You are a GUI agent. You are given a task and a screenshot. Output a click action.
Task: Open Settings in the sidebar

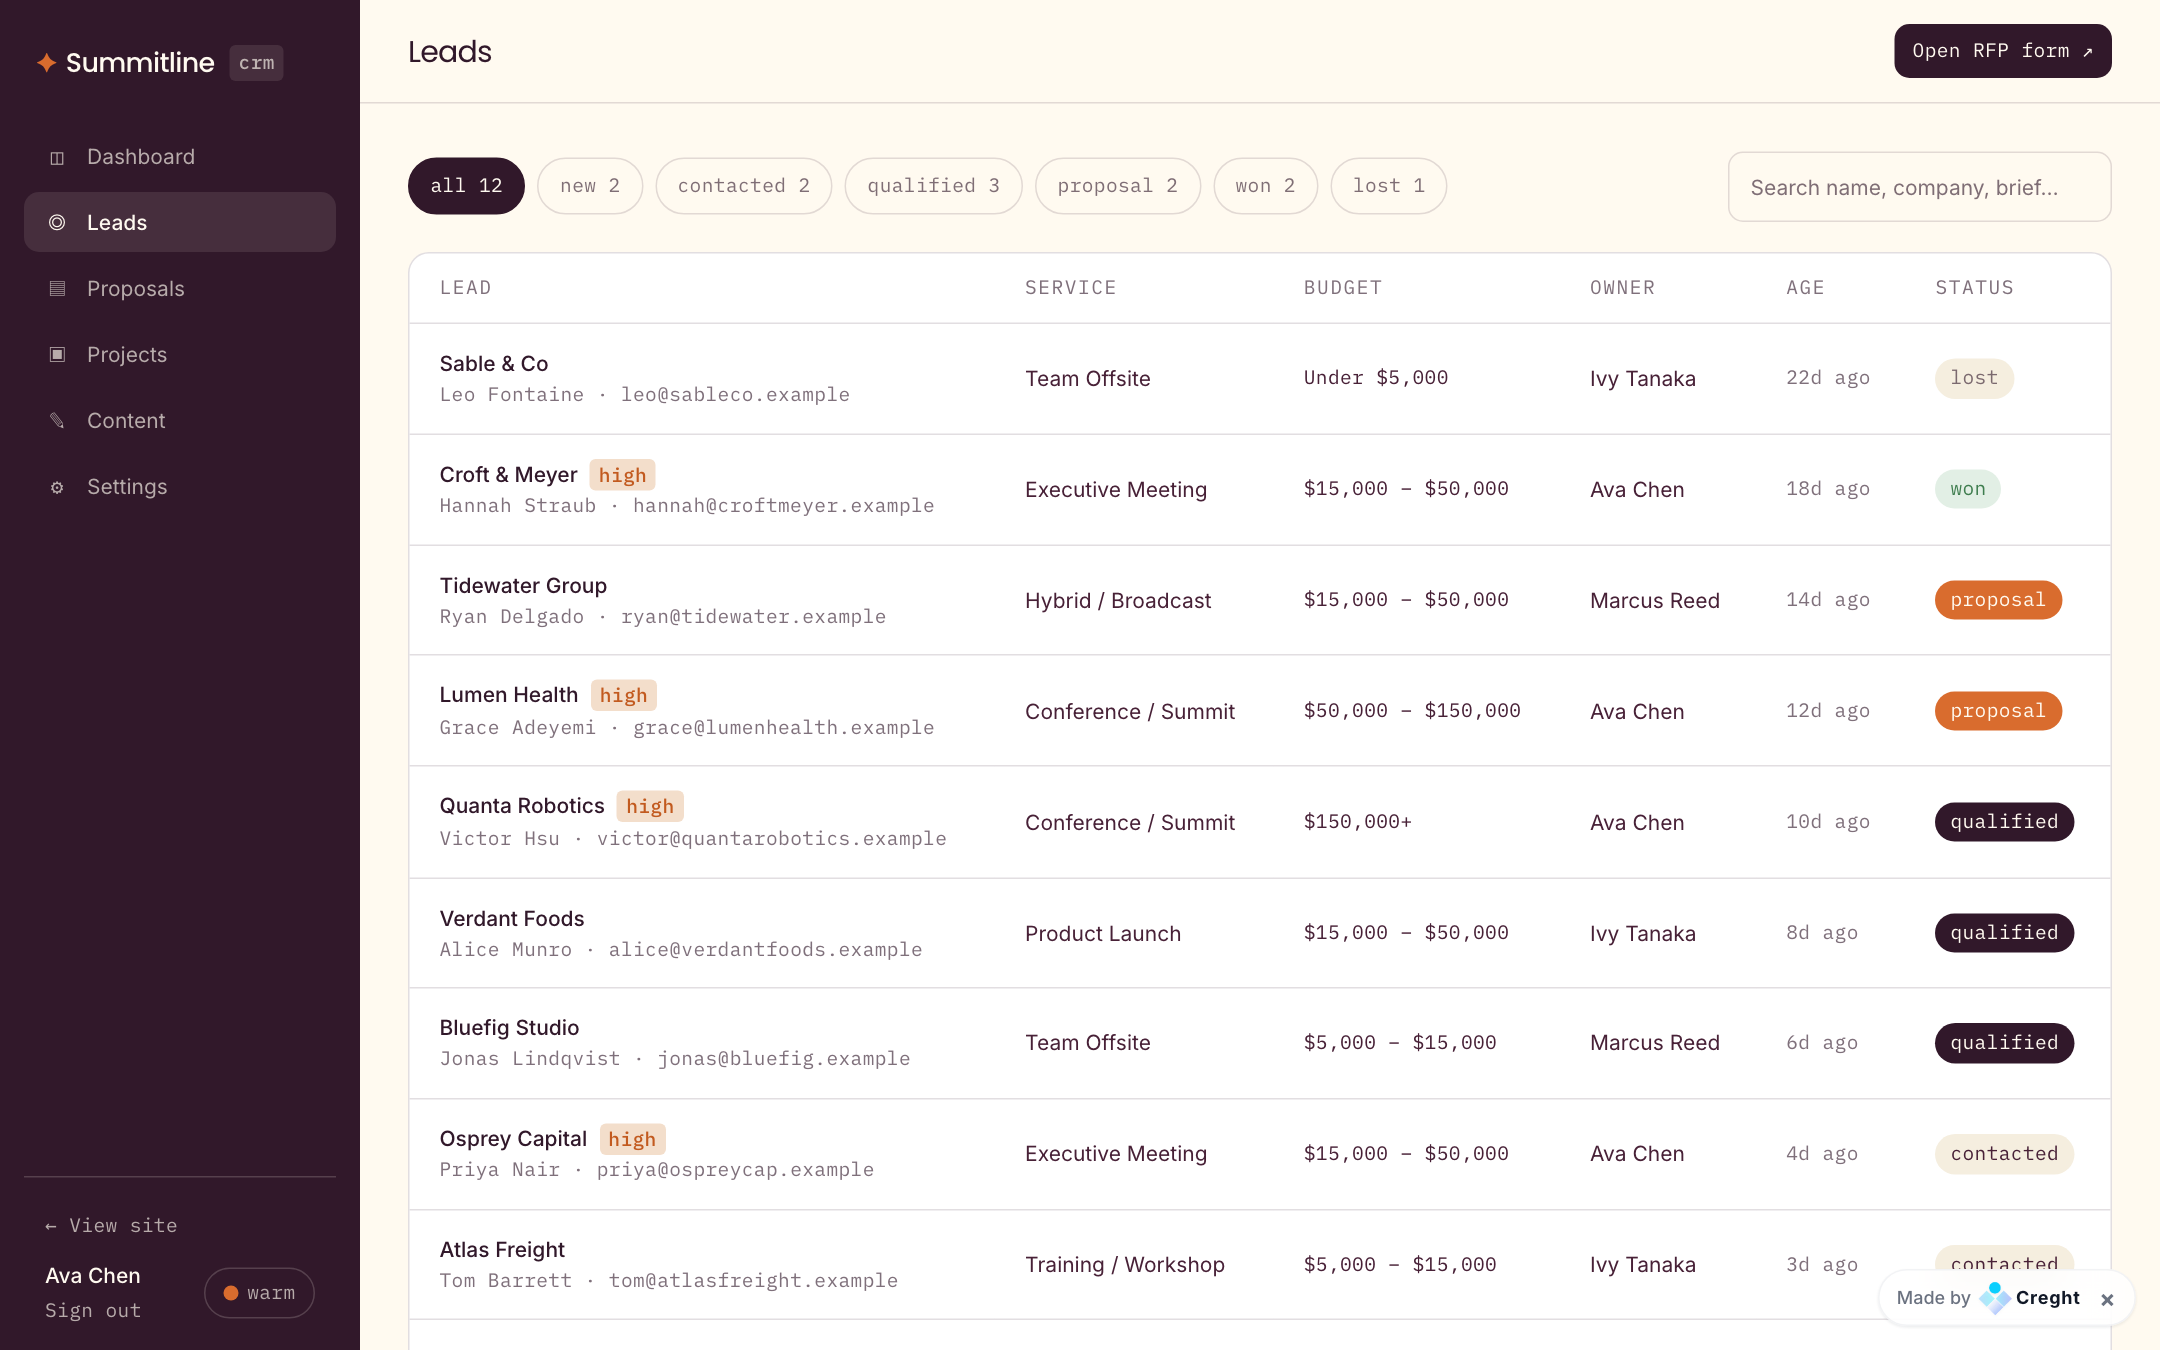click(180, 487)
